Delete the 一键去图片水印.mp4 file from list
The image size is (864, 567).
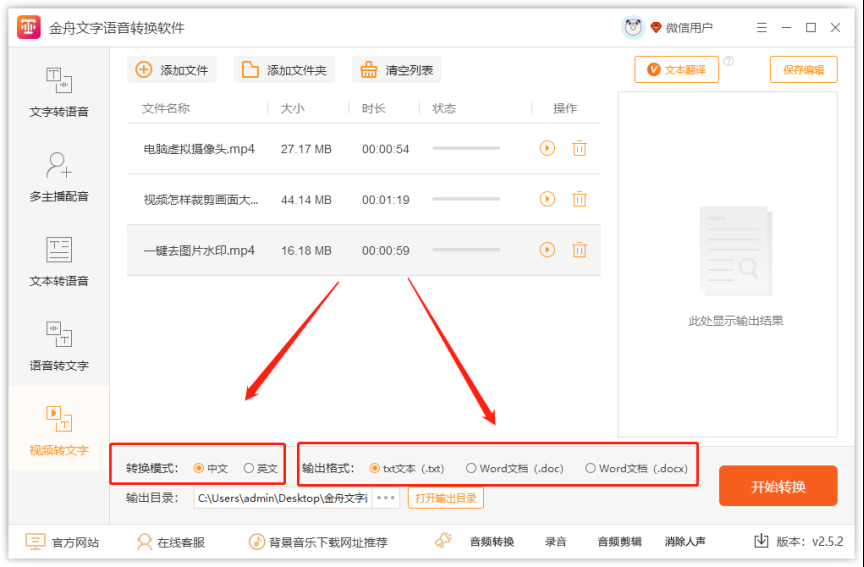click(x=579, y=250)
